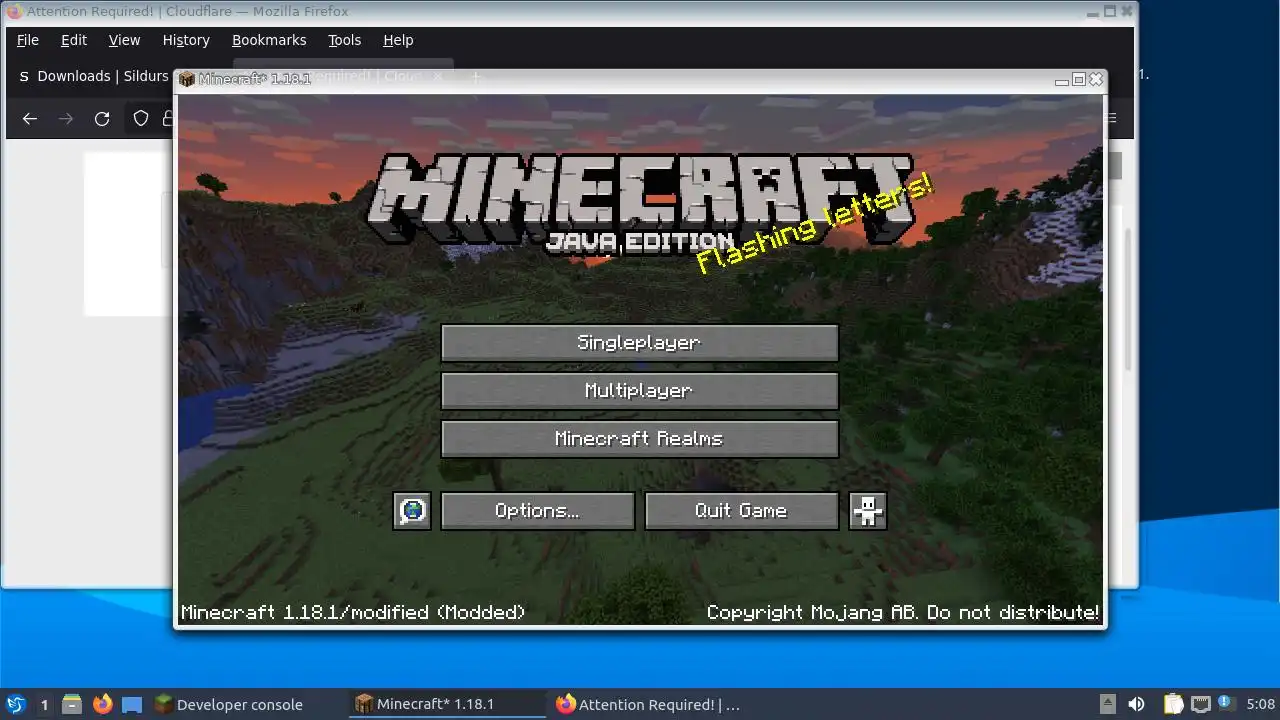Open Firefox History menu
This screenshot has width=1280, height=720.
(x=186, y=40)
